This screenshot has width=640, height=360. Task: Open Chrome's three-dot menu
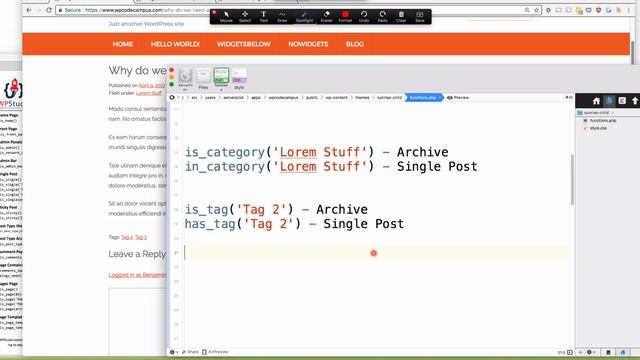click(629, 10)
